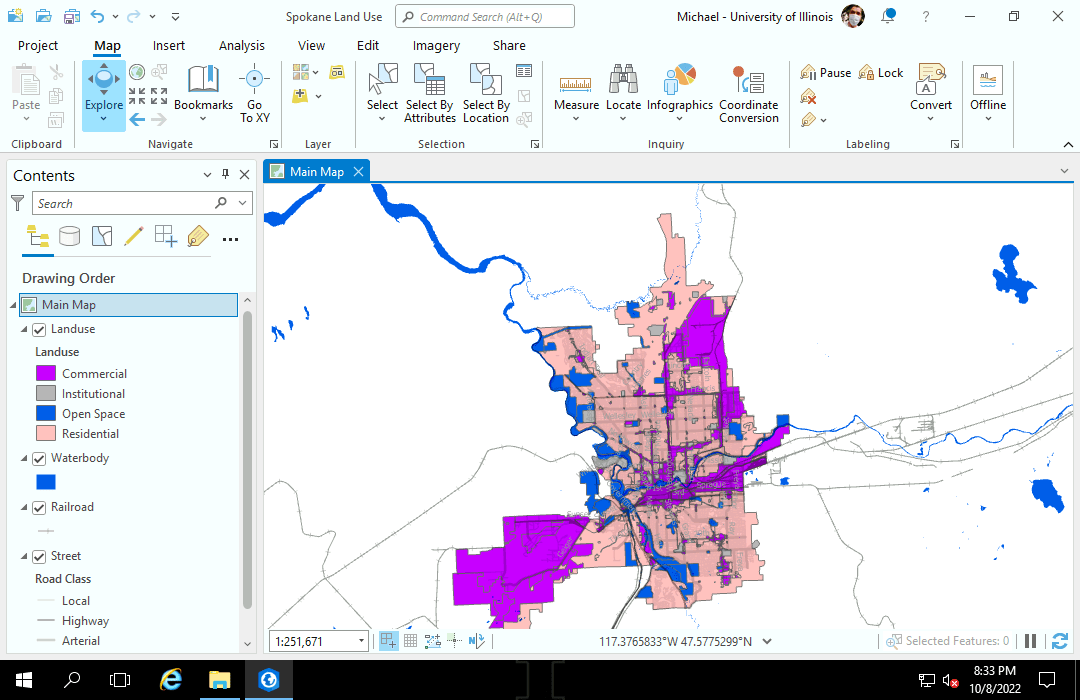Uncheck the Waterbody layer visibility

[38, 458]
